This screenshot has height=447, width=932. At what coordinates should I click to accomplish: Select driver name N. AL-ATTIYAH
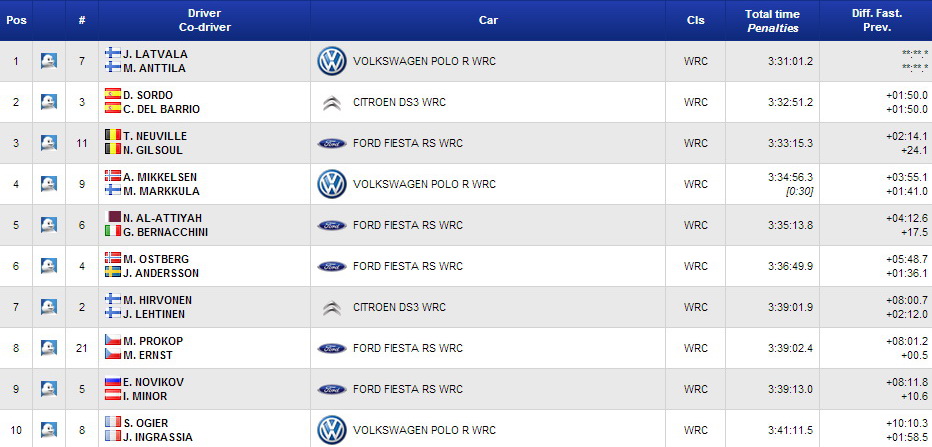tap(163, 218)
